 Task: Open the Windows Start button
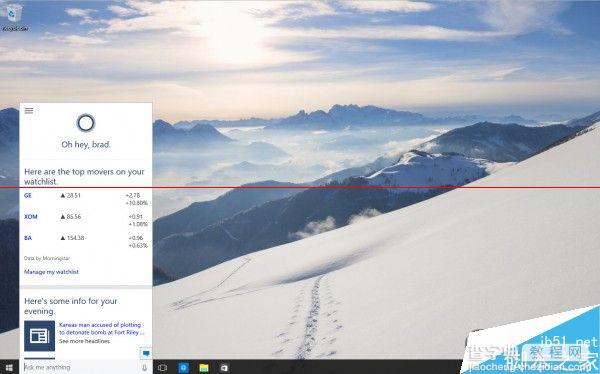[9, 367]
